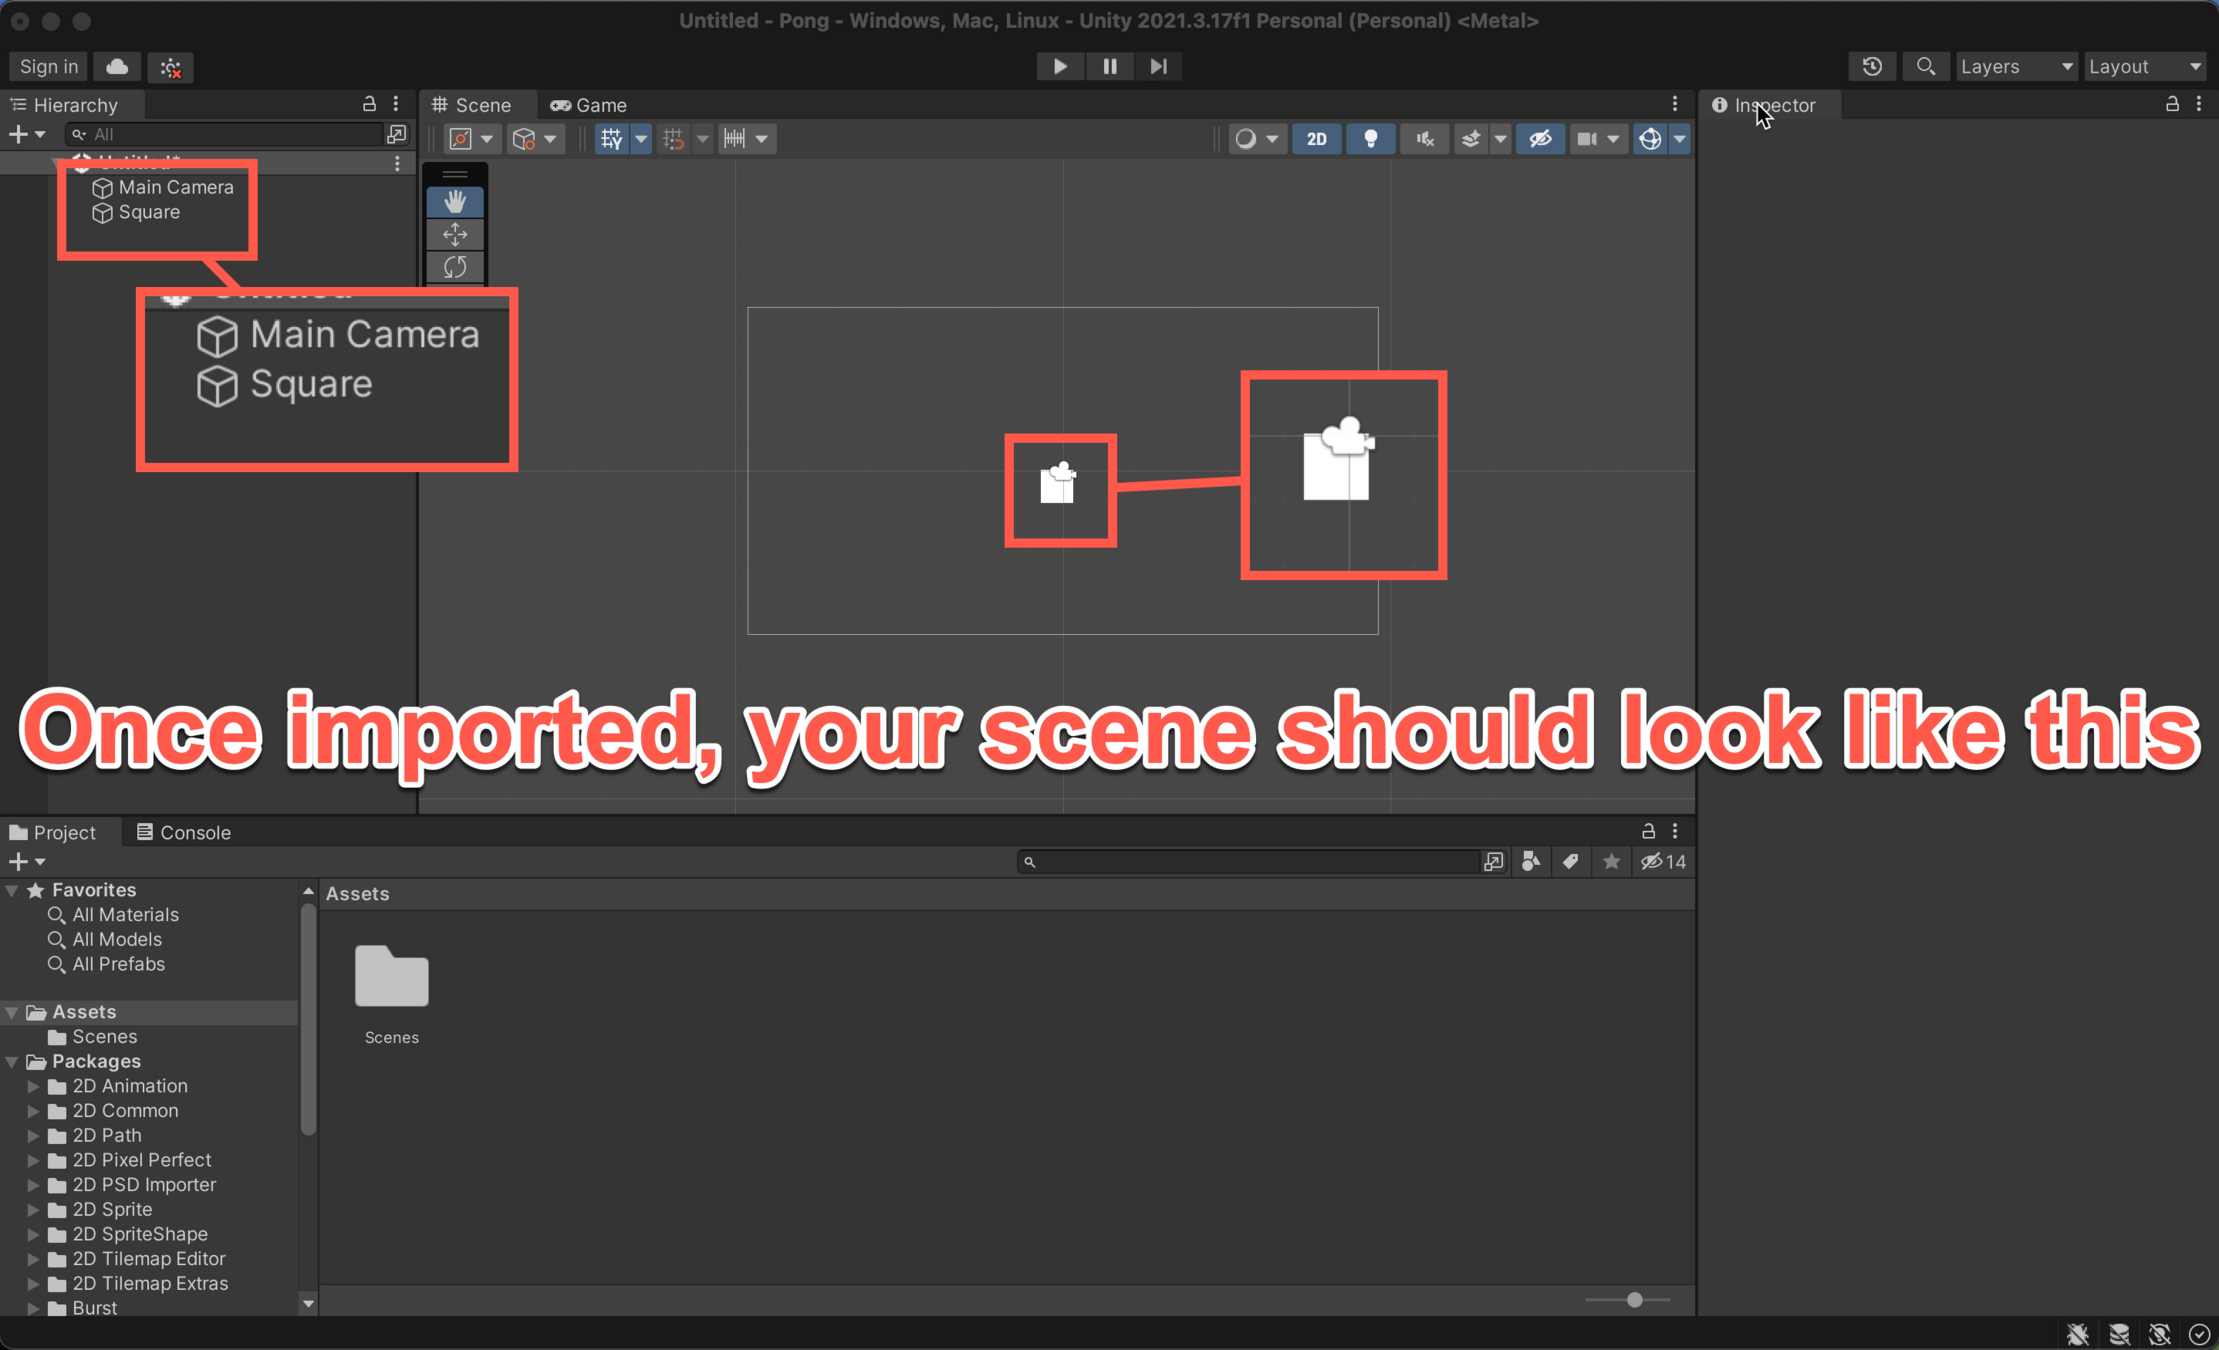Open the Undo History icon
The image size is (2219, 1350).
(1872, 67)
